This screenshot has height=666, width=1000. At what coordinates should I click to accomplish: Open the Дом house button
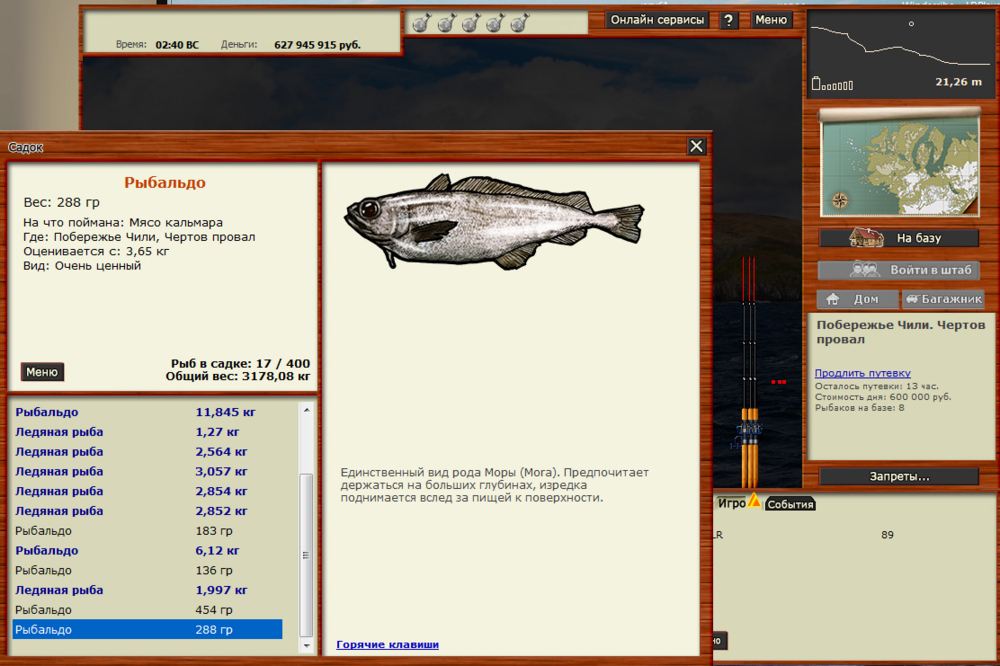pos(856,299)
